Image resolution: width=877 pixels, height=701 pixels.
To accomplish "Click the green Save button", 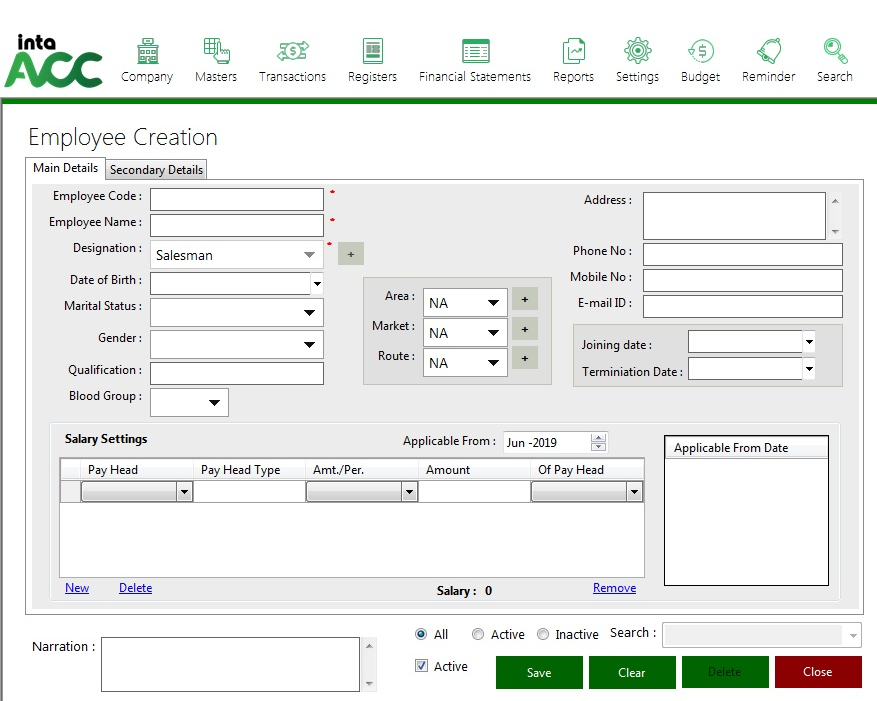I will pyautogui.click(x=539, y=672).
